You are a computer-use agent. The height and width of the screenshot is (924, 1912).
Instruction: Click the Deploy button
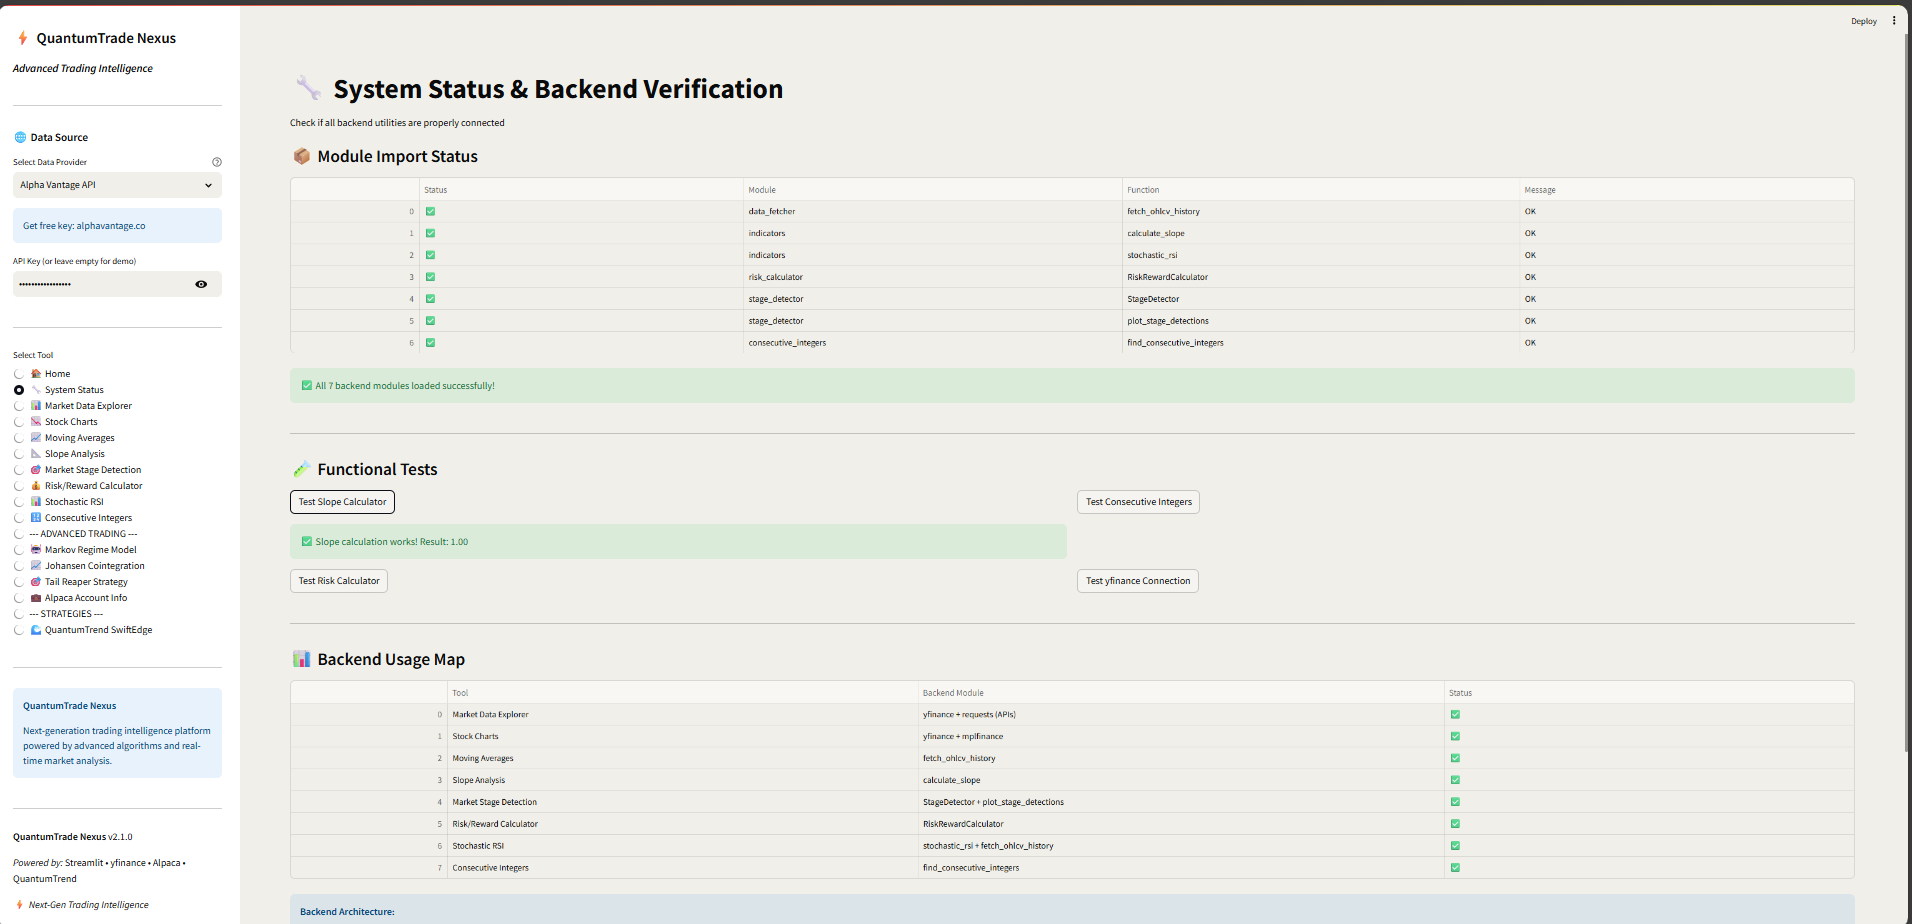(1864, 21)
